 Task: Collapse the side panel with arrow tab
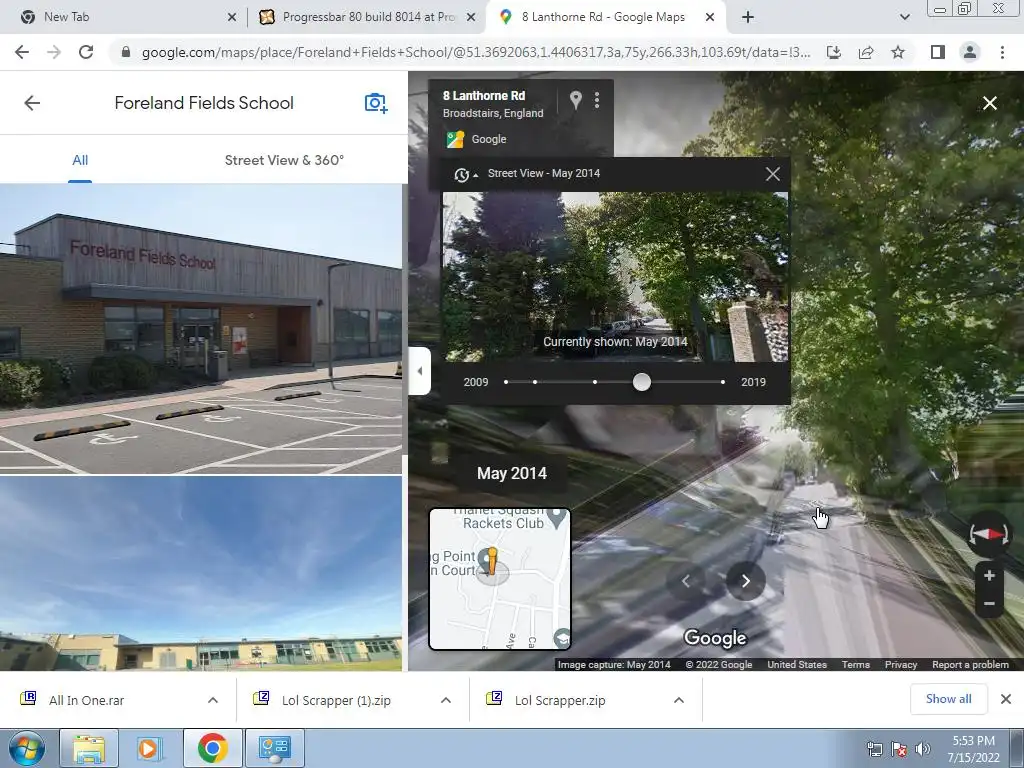coord(419,371)
